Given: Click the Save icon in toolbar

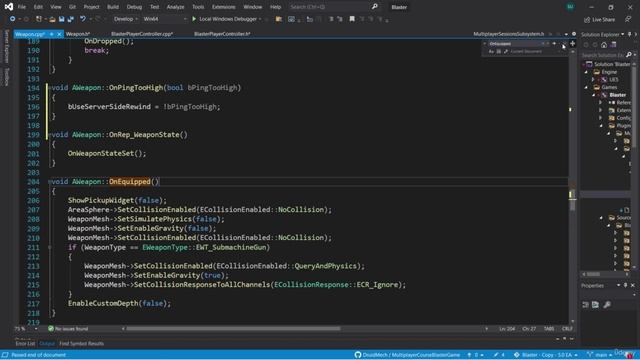Looking at the screenshot, I should (x=61, y=19).
